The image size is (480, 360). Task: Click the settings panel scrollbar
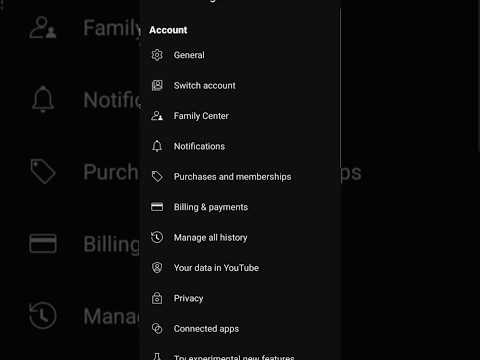[340, 88]
